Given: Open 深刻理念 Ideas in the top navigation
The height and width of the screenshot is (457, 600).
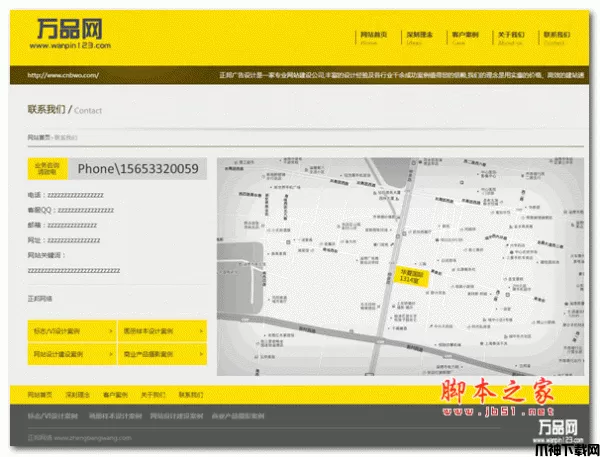Looking at the screenshot, I should [419, 38].
